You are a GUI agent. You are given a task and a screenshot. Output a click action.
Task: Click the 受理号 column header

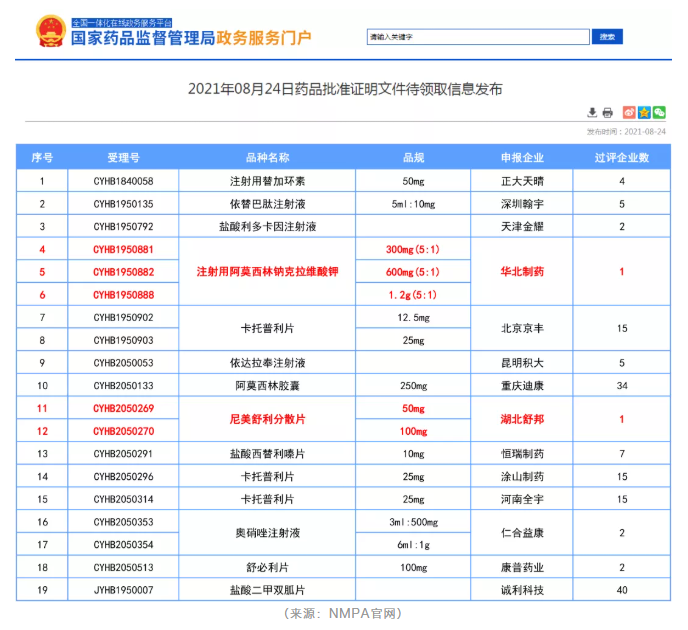[x=123, y=158]
